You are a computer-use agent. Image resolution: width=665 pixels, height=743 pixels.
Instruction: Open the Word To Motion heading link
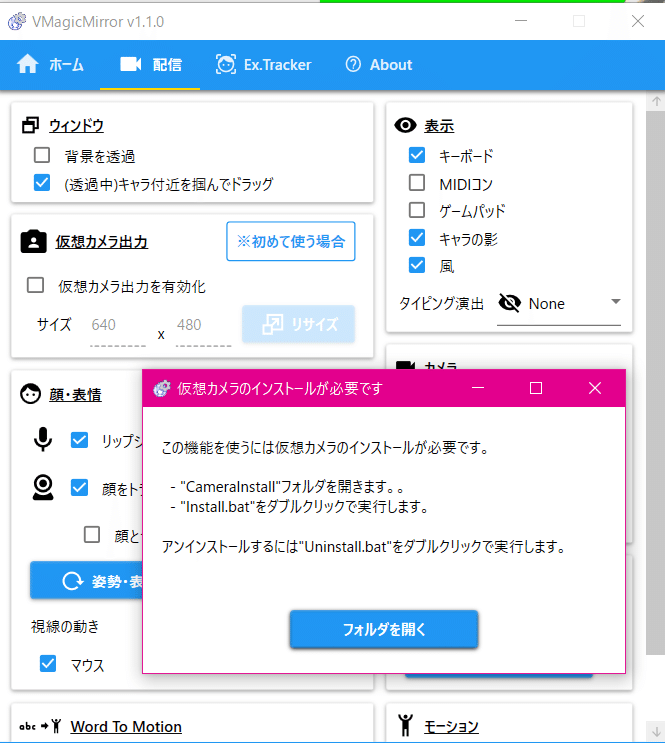coord(126,726)
